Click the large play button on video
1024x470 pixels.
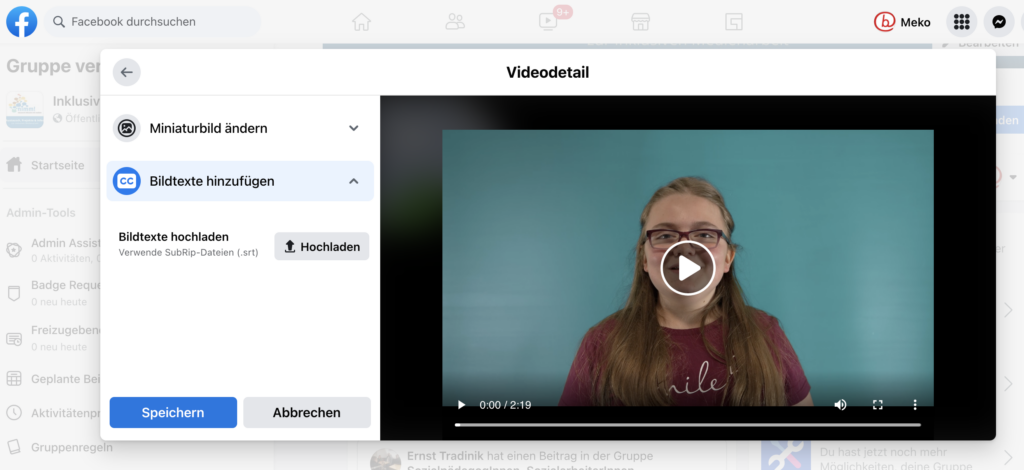[x=688, y=268]
